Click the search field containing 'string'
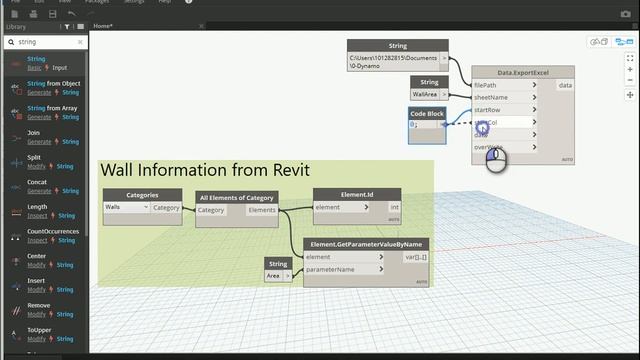This screenshot has width=640, height=360. coord(45,42)
